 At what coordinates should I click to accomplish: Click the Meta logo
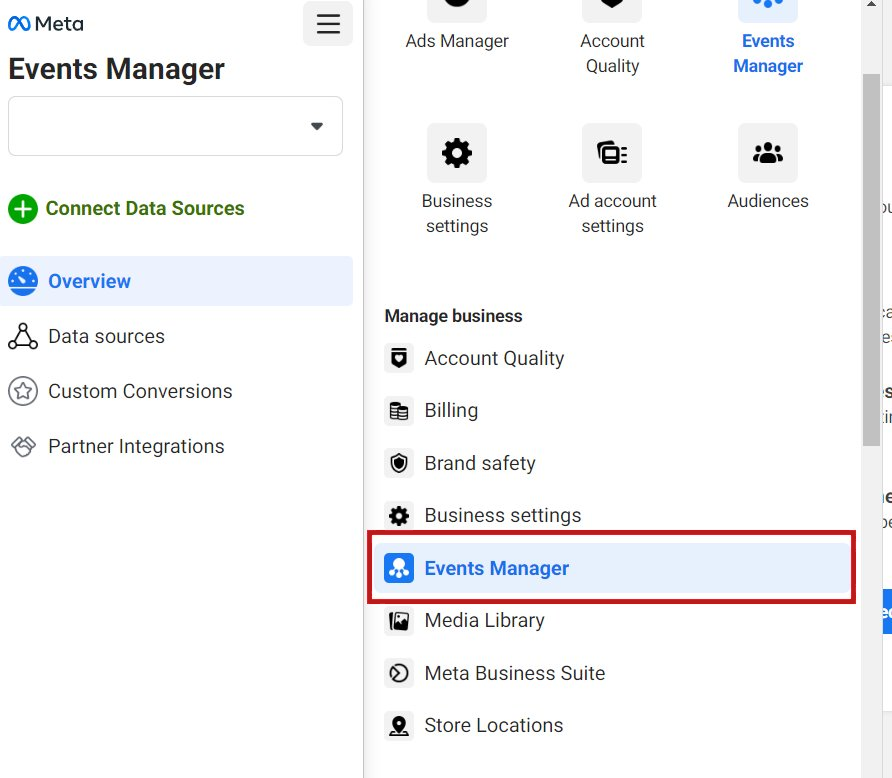(46, 24)
